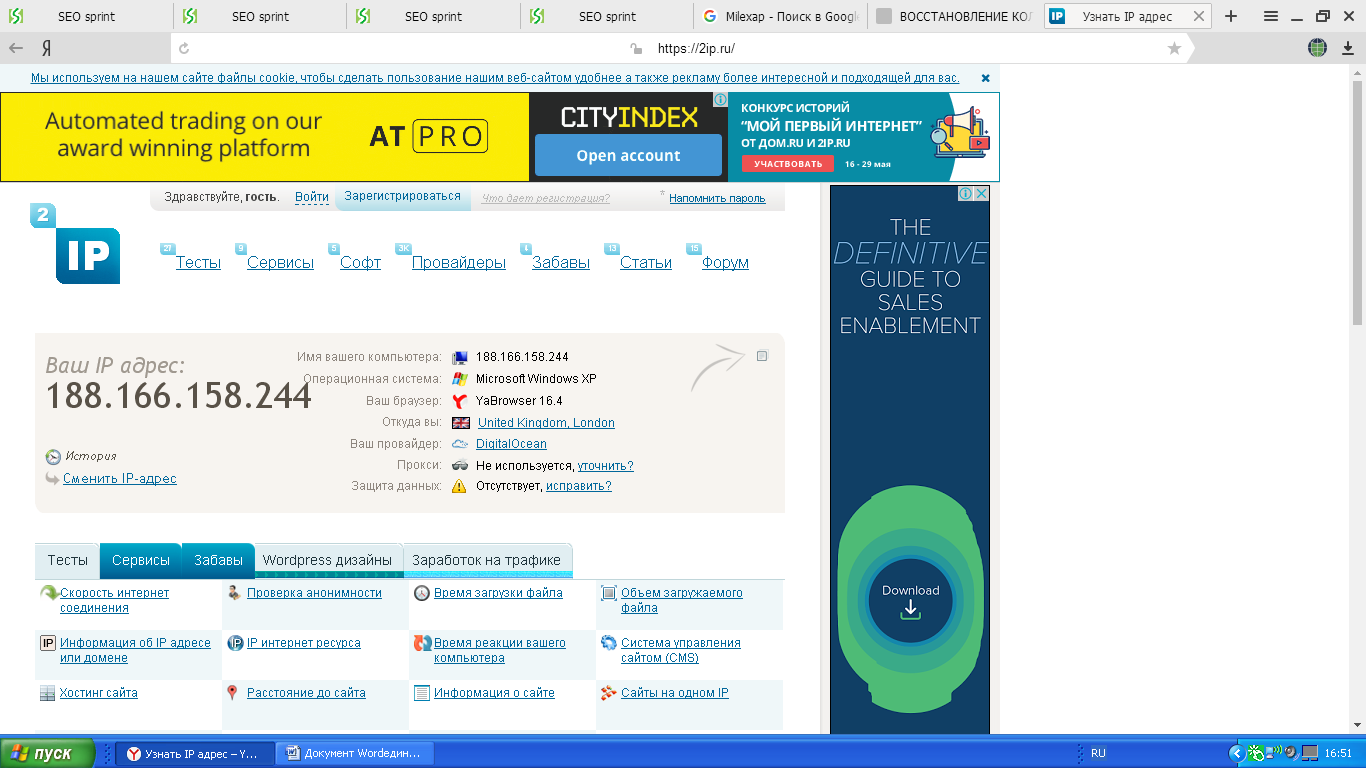Open the browser hamburger menu
Viewport: 1366px width, 768px height.
(1271, 16)
